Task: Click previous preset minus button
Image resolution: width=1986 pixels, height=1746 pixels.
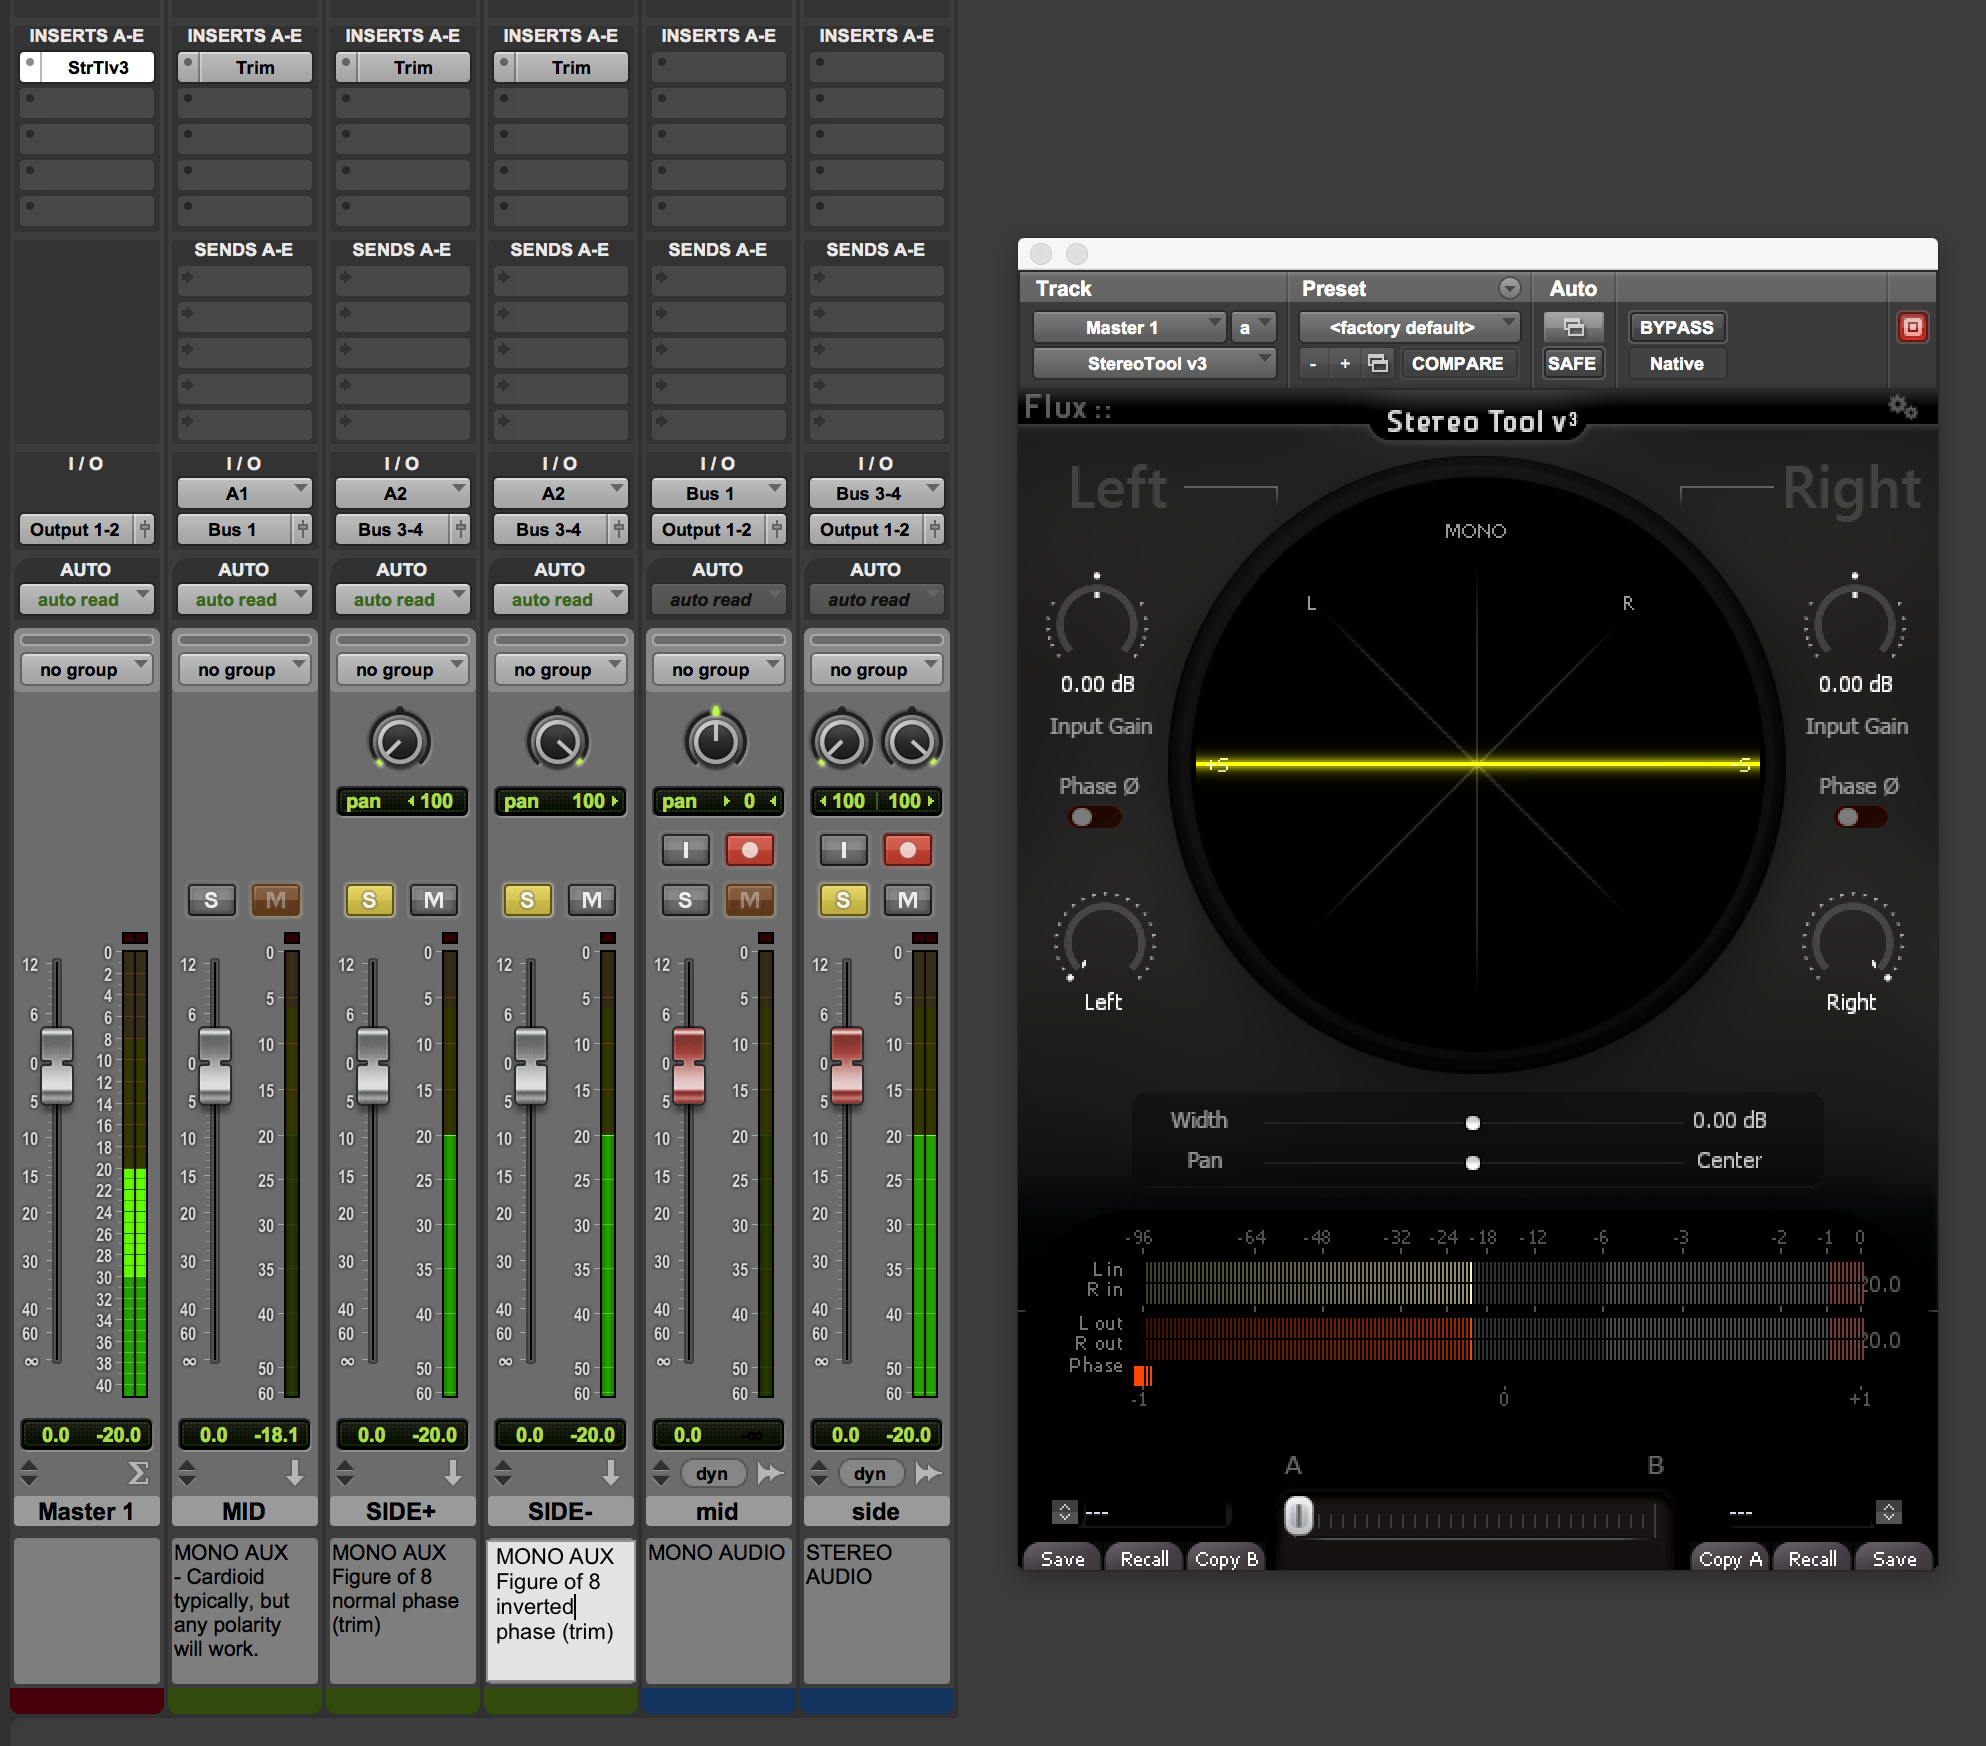Action: pos(1313,363)
